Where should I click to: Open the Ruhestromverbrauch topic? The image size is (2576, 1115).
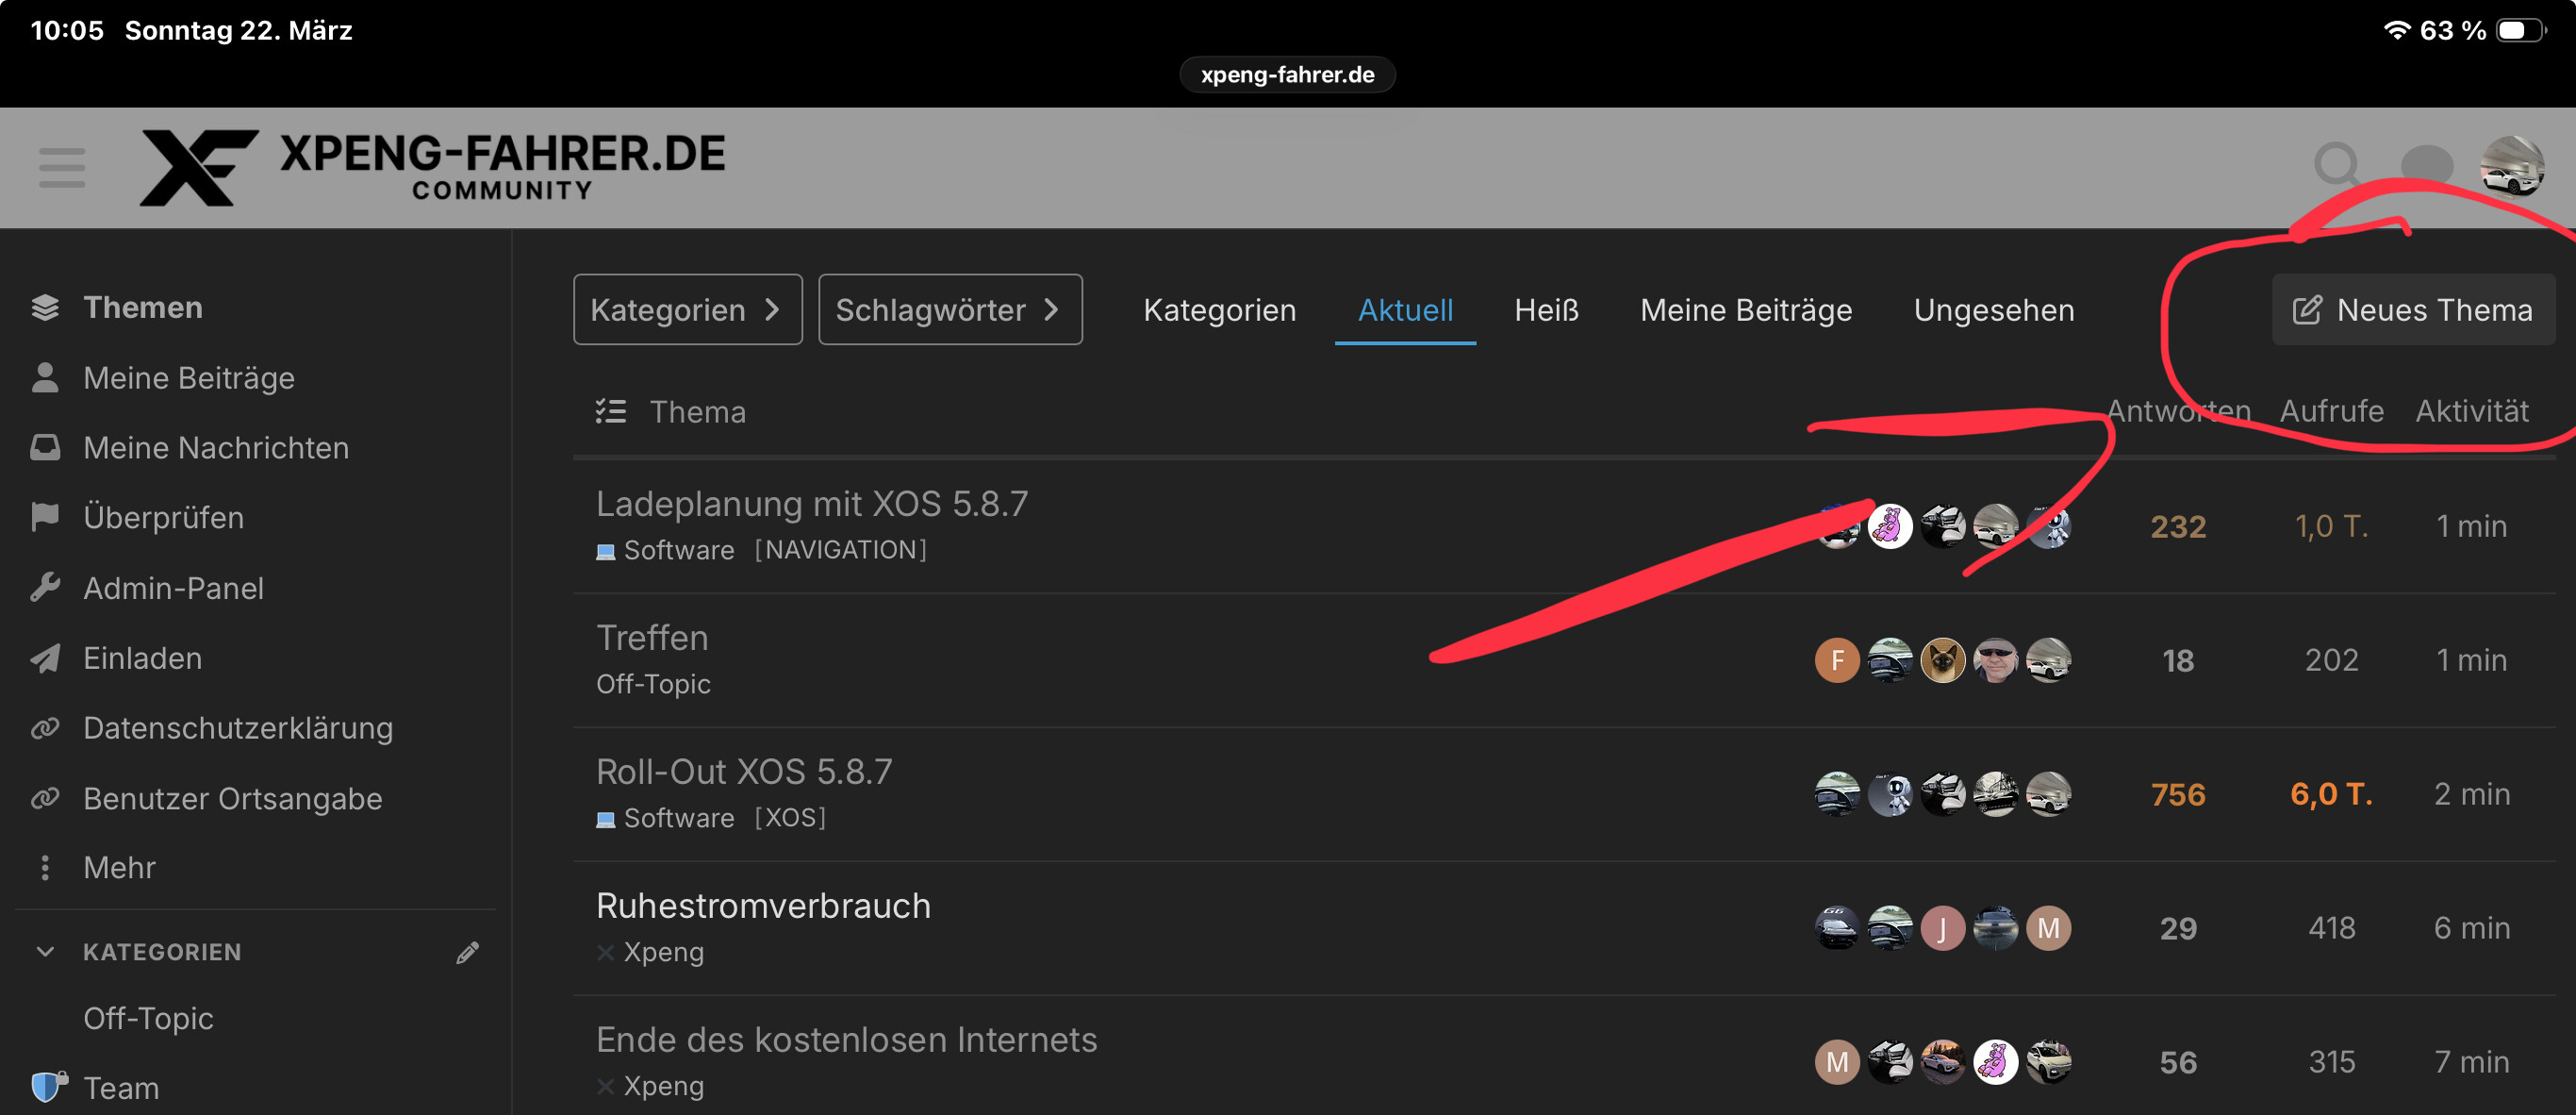click(x=763, y=905)
